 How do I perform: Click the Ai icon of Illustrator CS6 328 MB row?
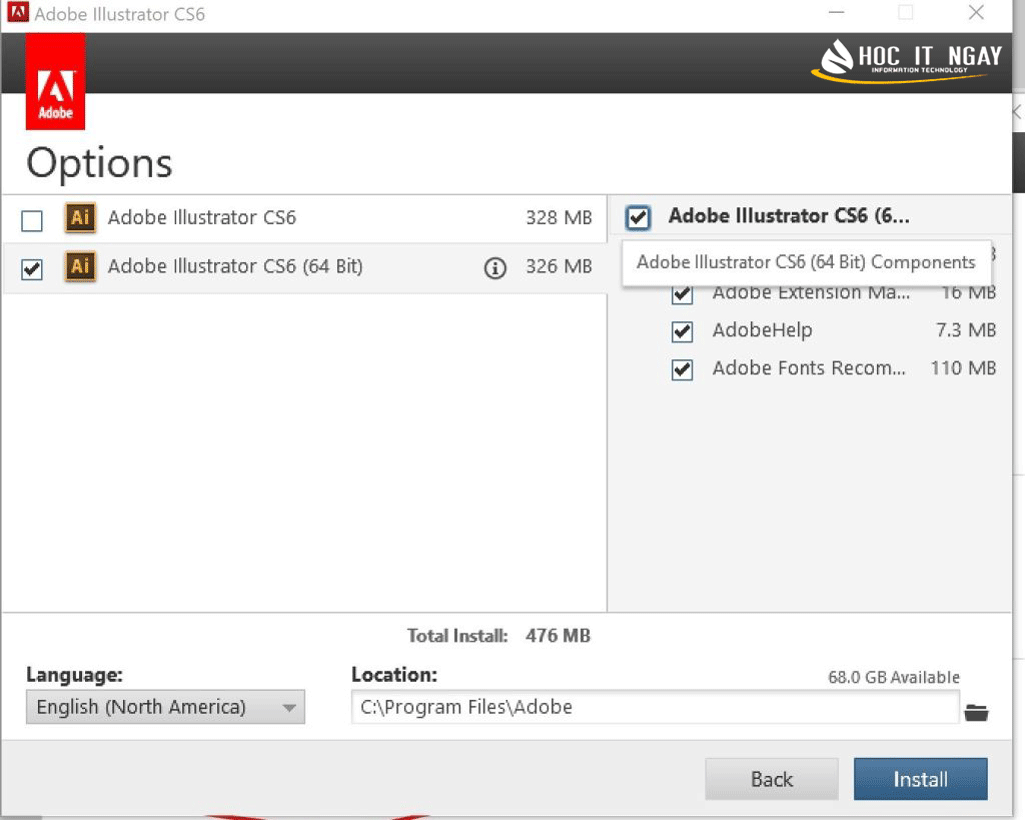tap(80, 217)
